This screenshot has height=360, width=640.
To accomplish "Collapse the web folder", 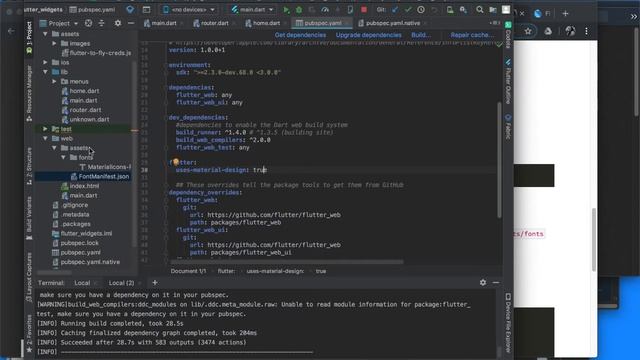I will click(x=45, y=138).
